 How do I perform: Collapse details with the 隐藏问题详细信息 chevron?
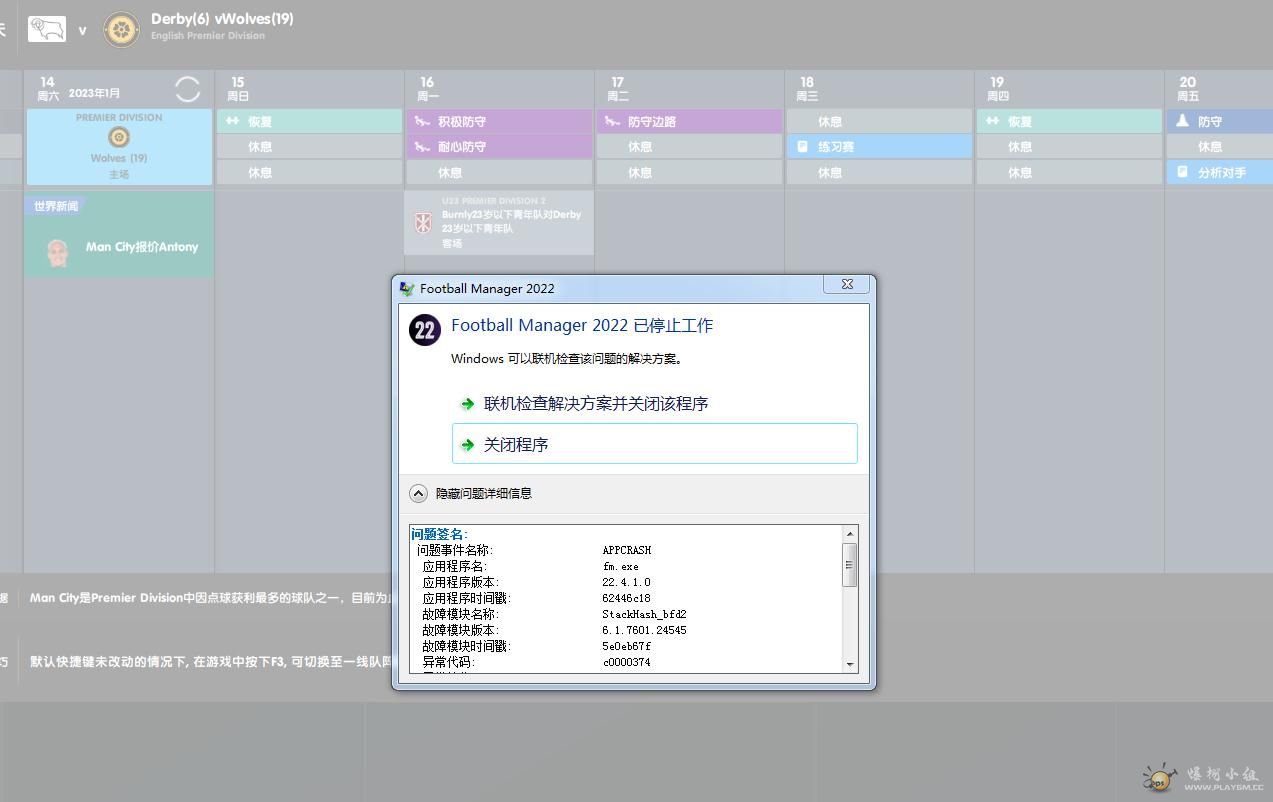tap(418, 493)
